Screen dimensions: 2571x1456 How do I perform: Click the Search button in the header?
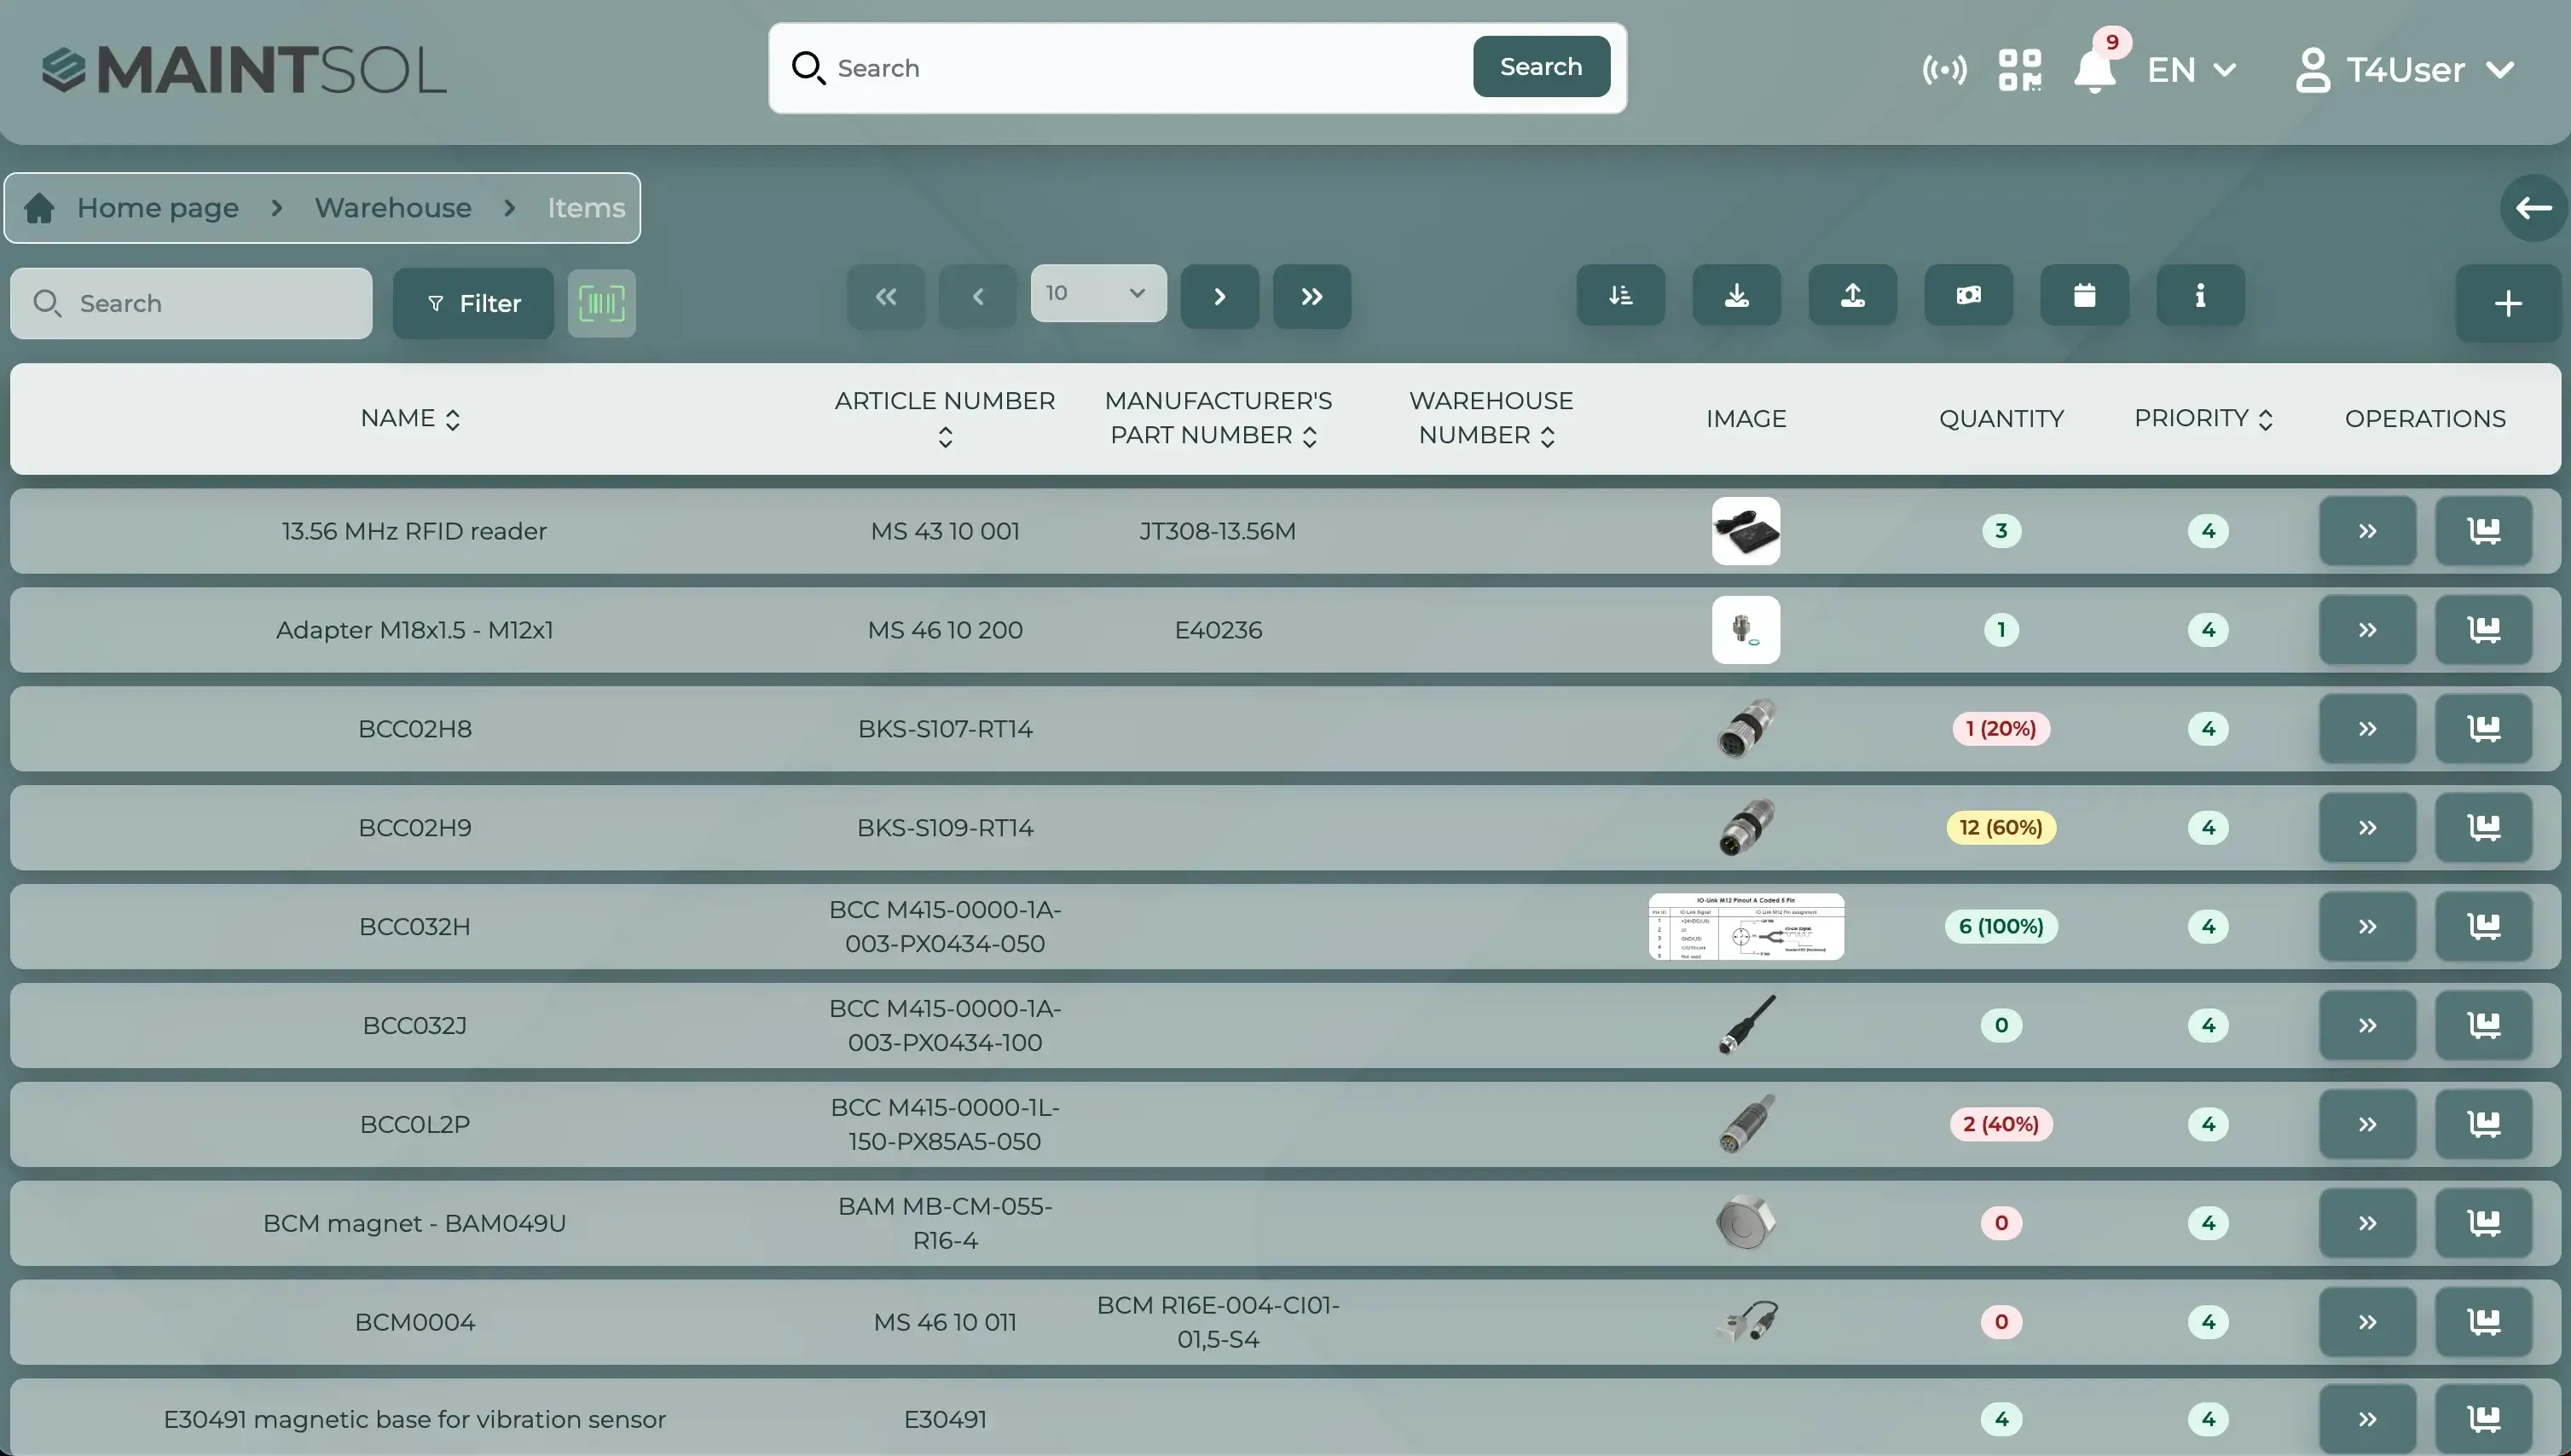coord(1541,67)
